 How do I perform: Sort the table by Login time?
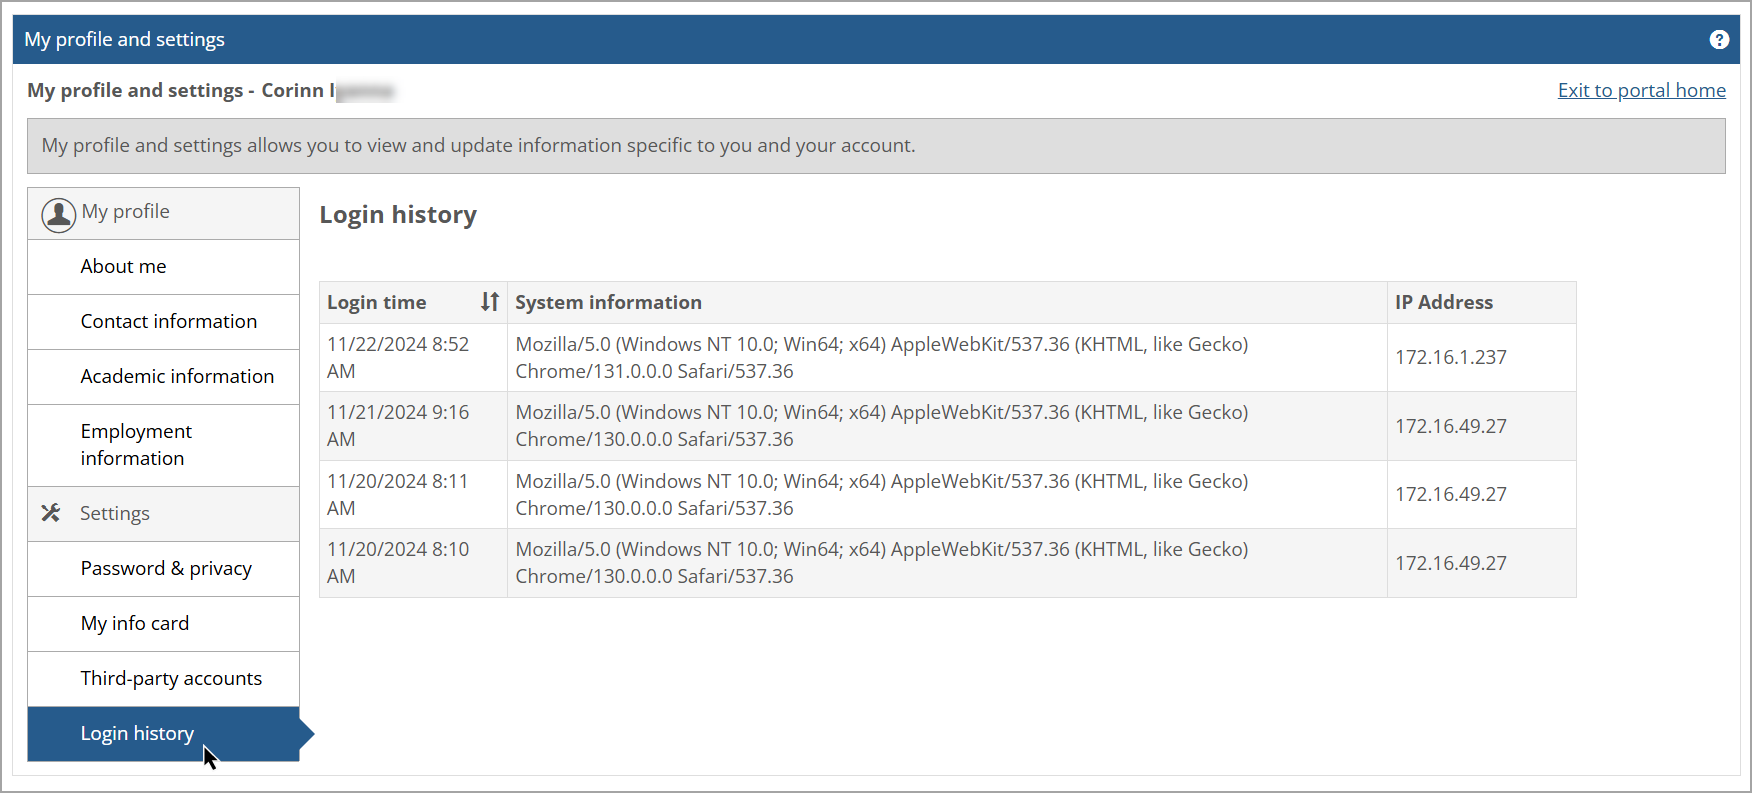tap(377, 301)
